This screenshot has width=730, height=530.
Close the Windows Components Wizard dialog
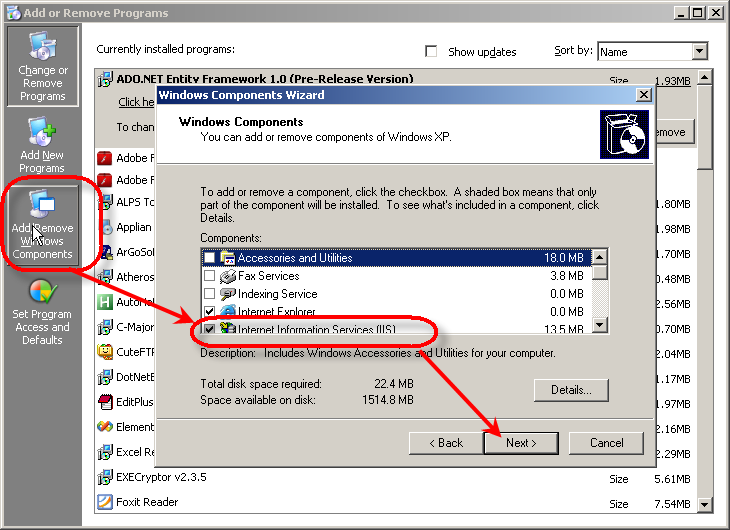click(643, 95)
